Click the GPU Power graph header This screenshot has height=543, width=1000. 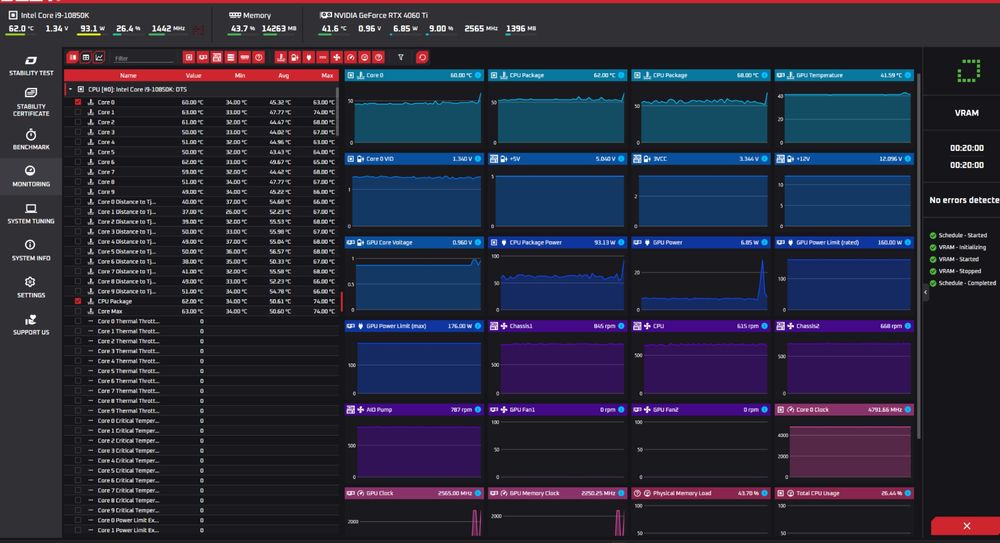pyautogui.click(x=700, y=242)
